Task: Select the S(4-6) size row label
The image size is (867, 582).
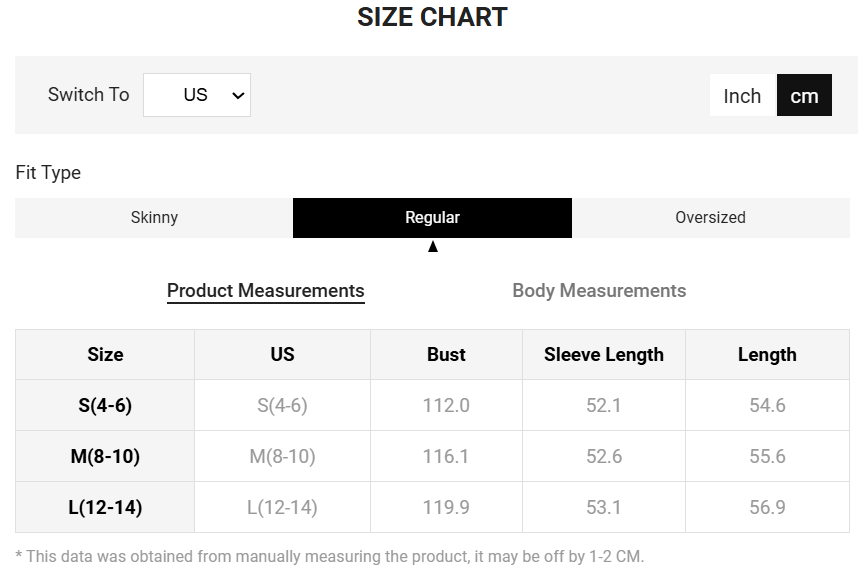Action: pyautogui.click(x=105, y=405)
